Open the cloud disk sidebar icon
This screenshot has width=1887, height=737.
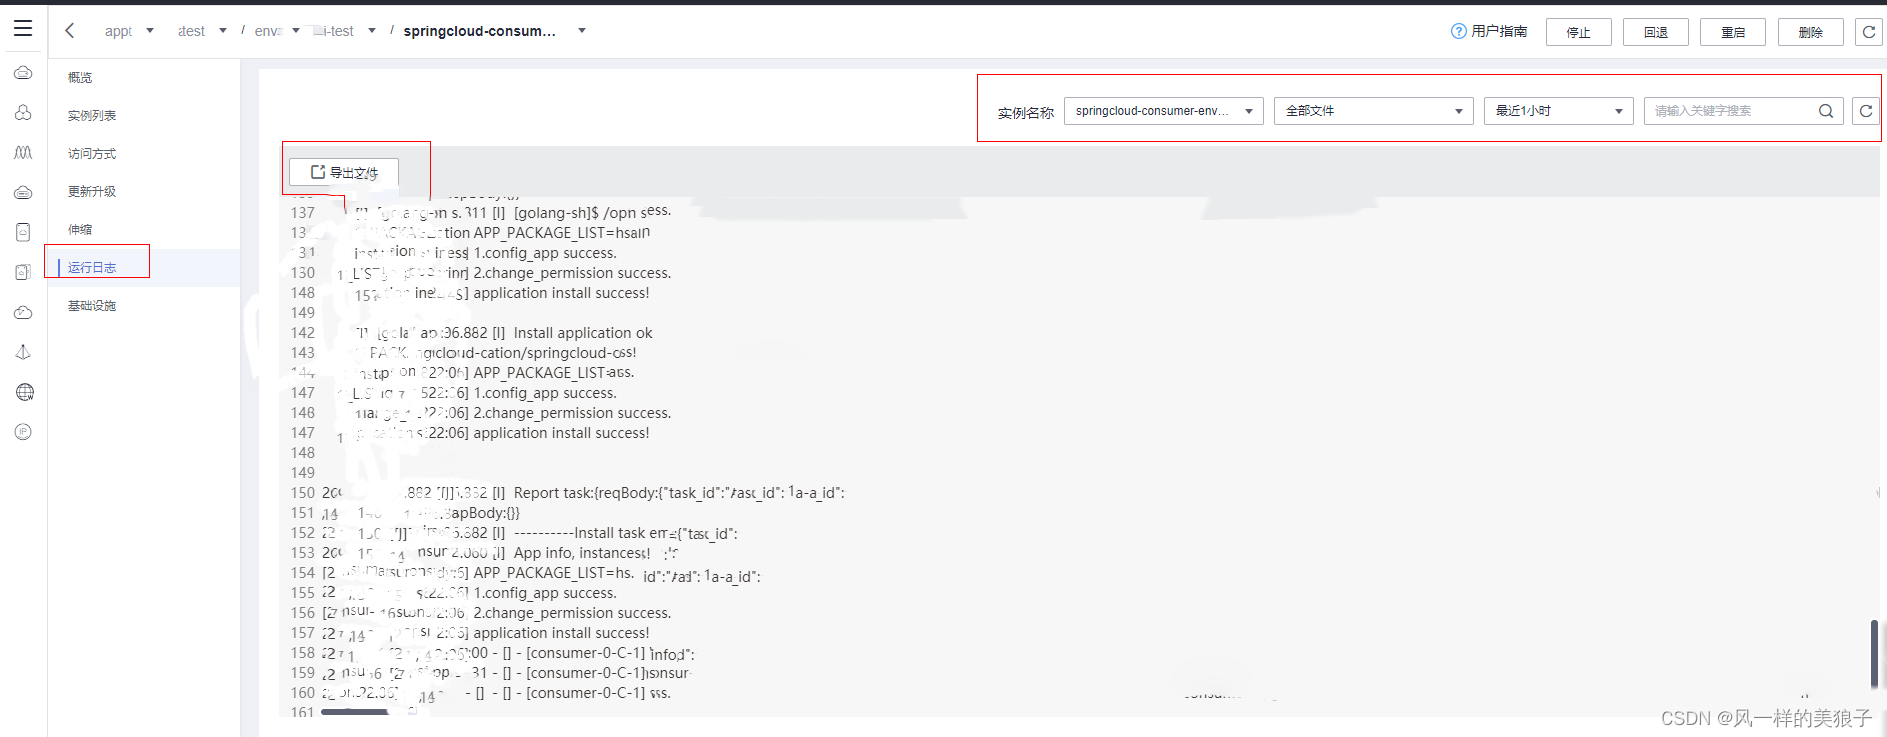click(23, 192)
